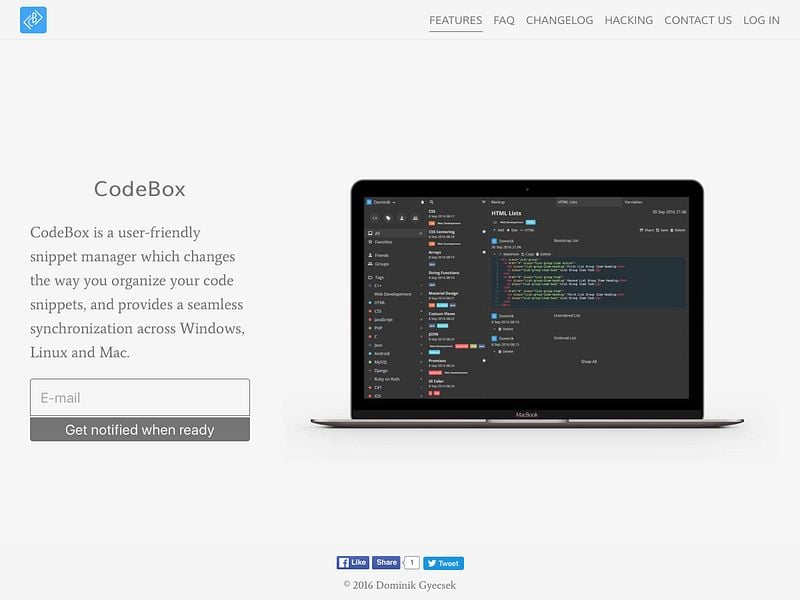
Task: Open the Features nav item
Action: coord(456,20)
